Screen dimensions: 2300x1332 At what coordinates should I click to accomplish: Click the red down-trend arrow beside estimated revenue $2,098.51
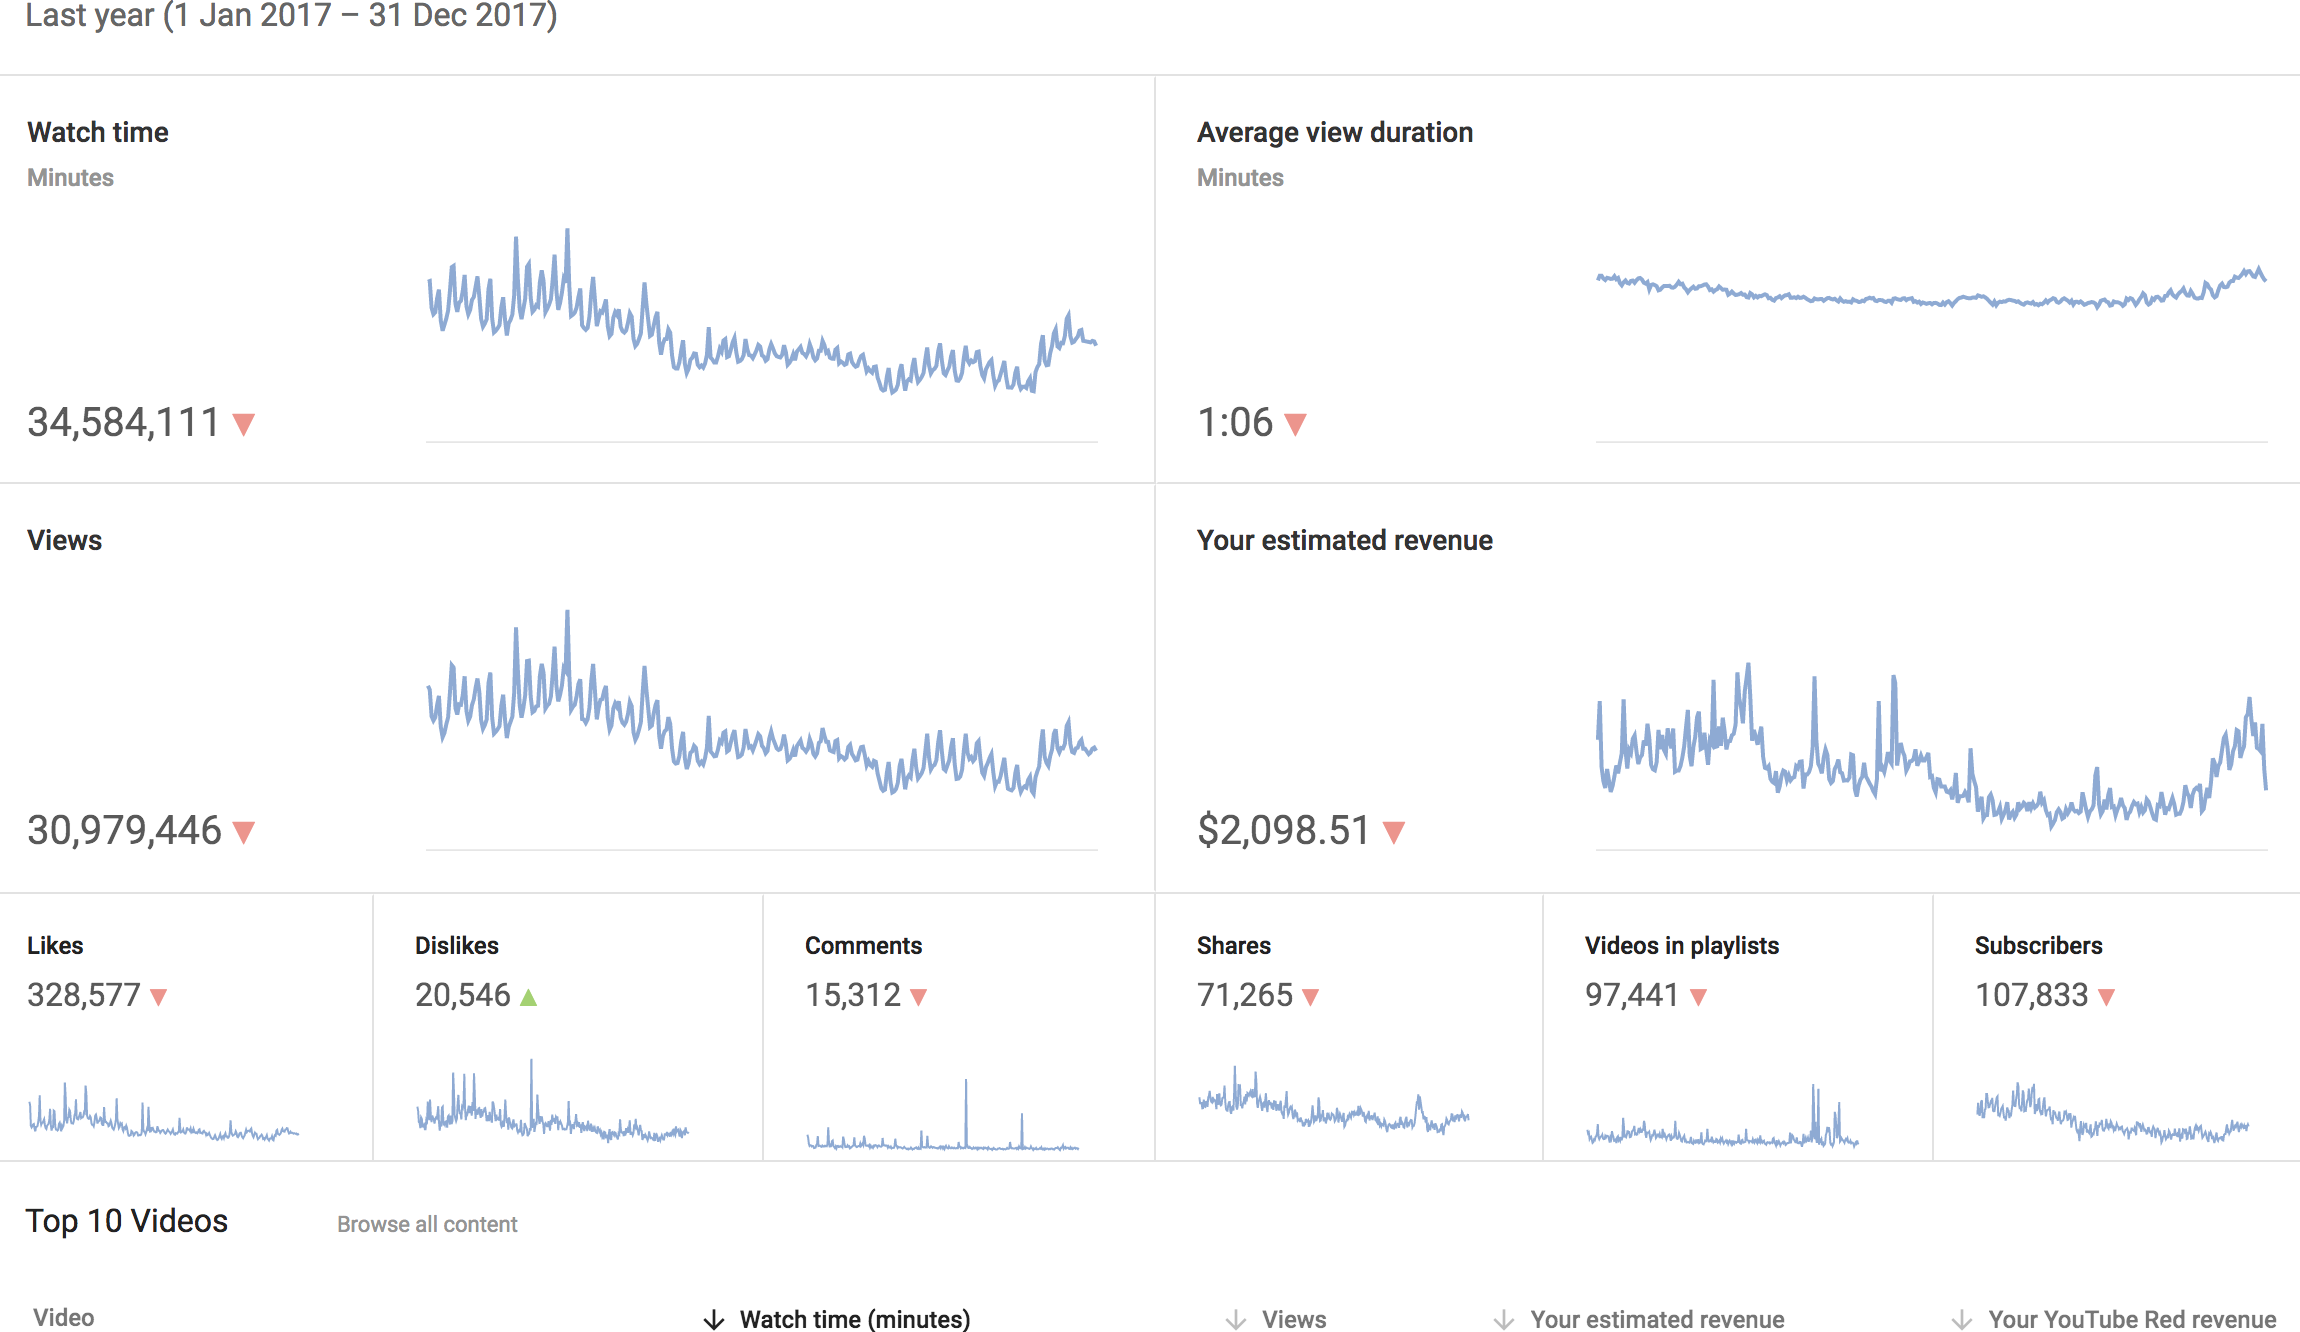point(1393,832)
